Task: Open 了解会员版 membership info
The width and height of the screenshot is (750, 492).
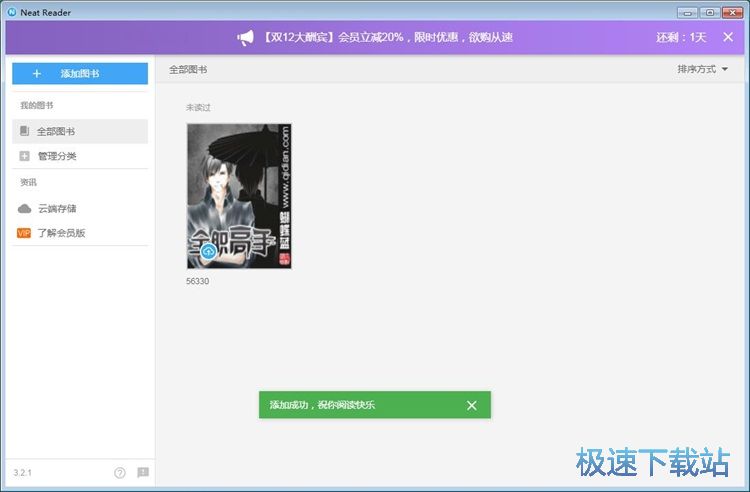Action: click(x=80, y=233)
